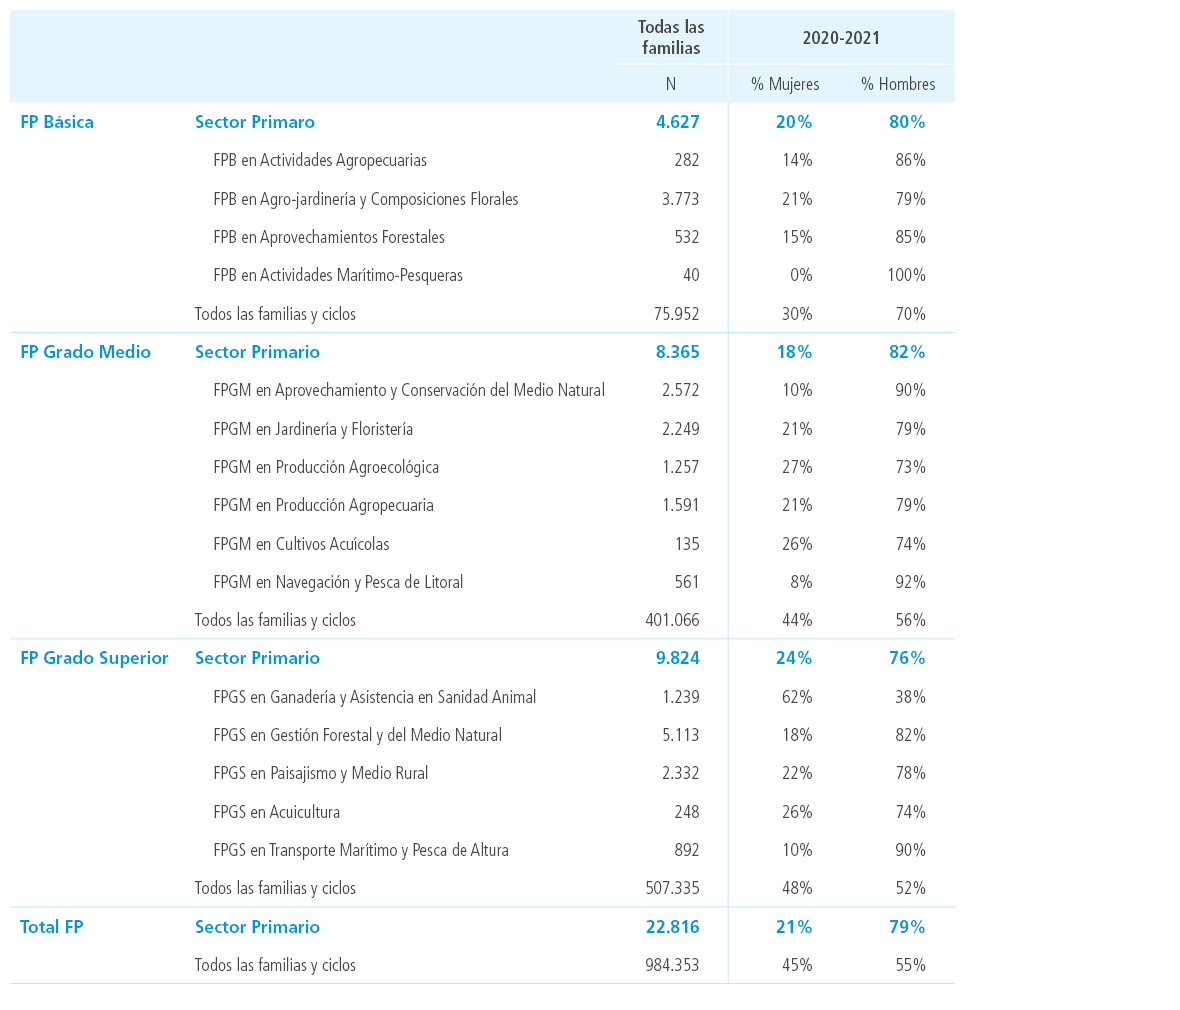
Task: Click the 401.066 total value
Action: [672, 620]
